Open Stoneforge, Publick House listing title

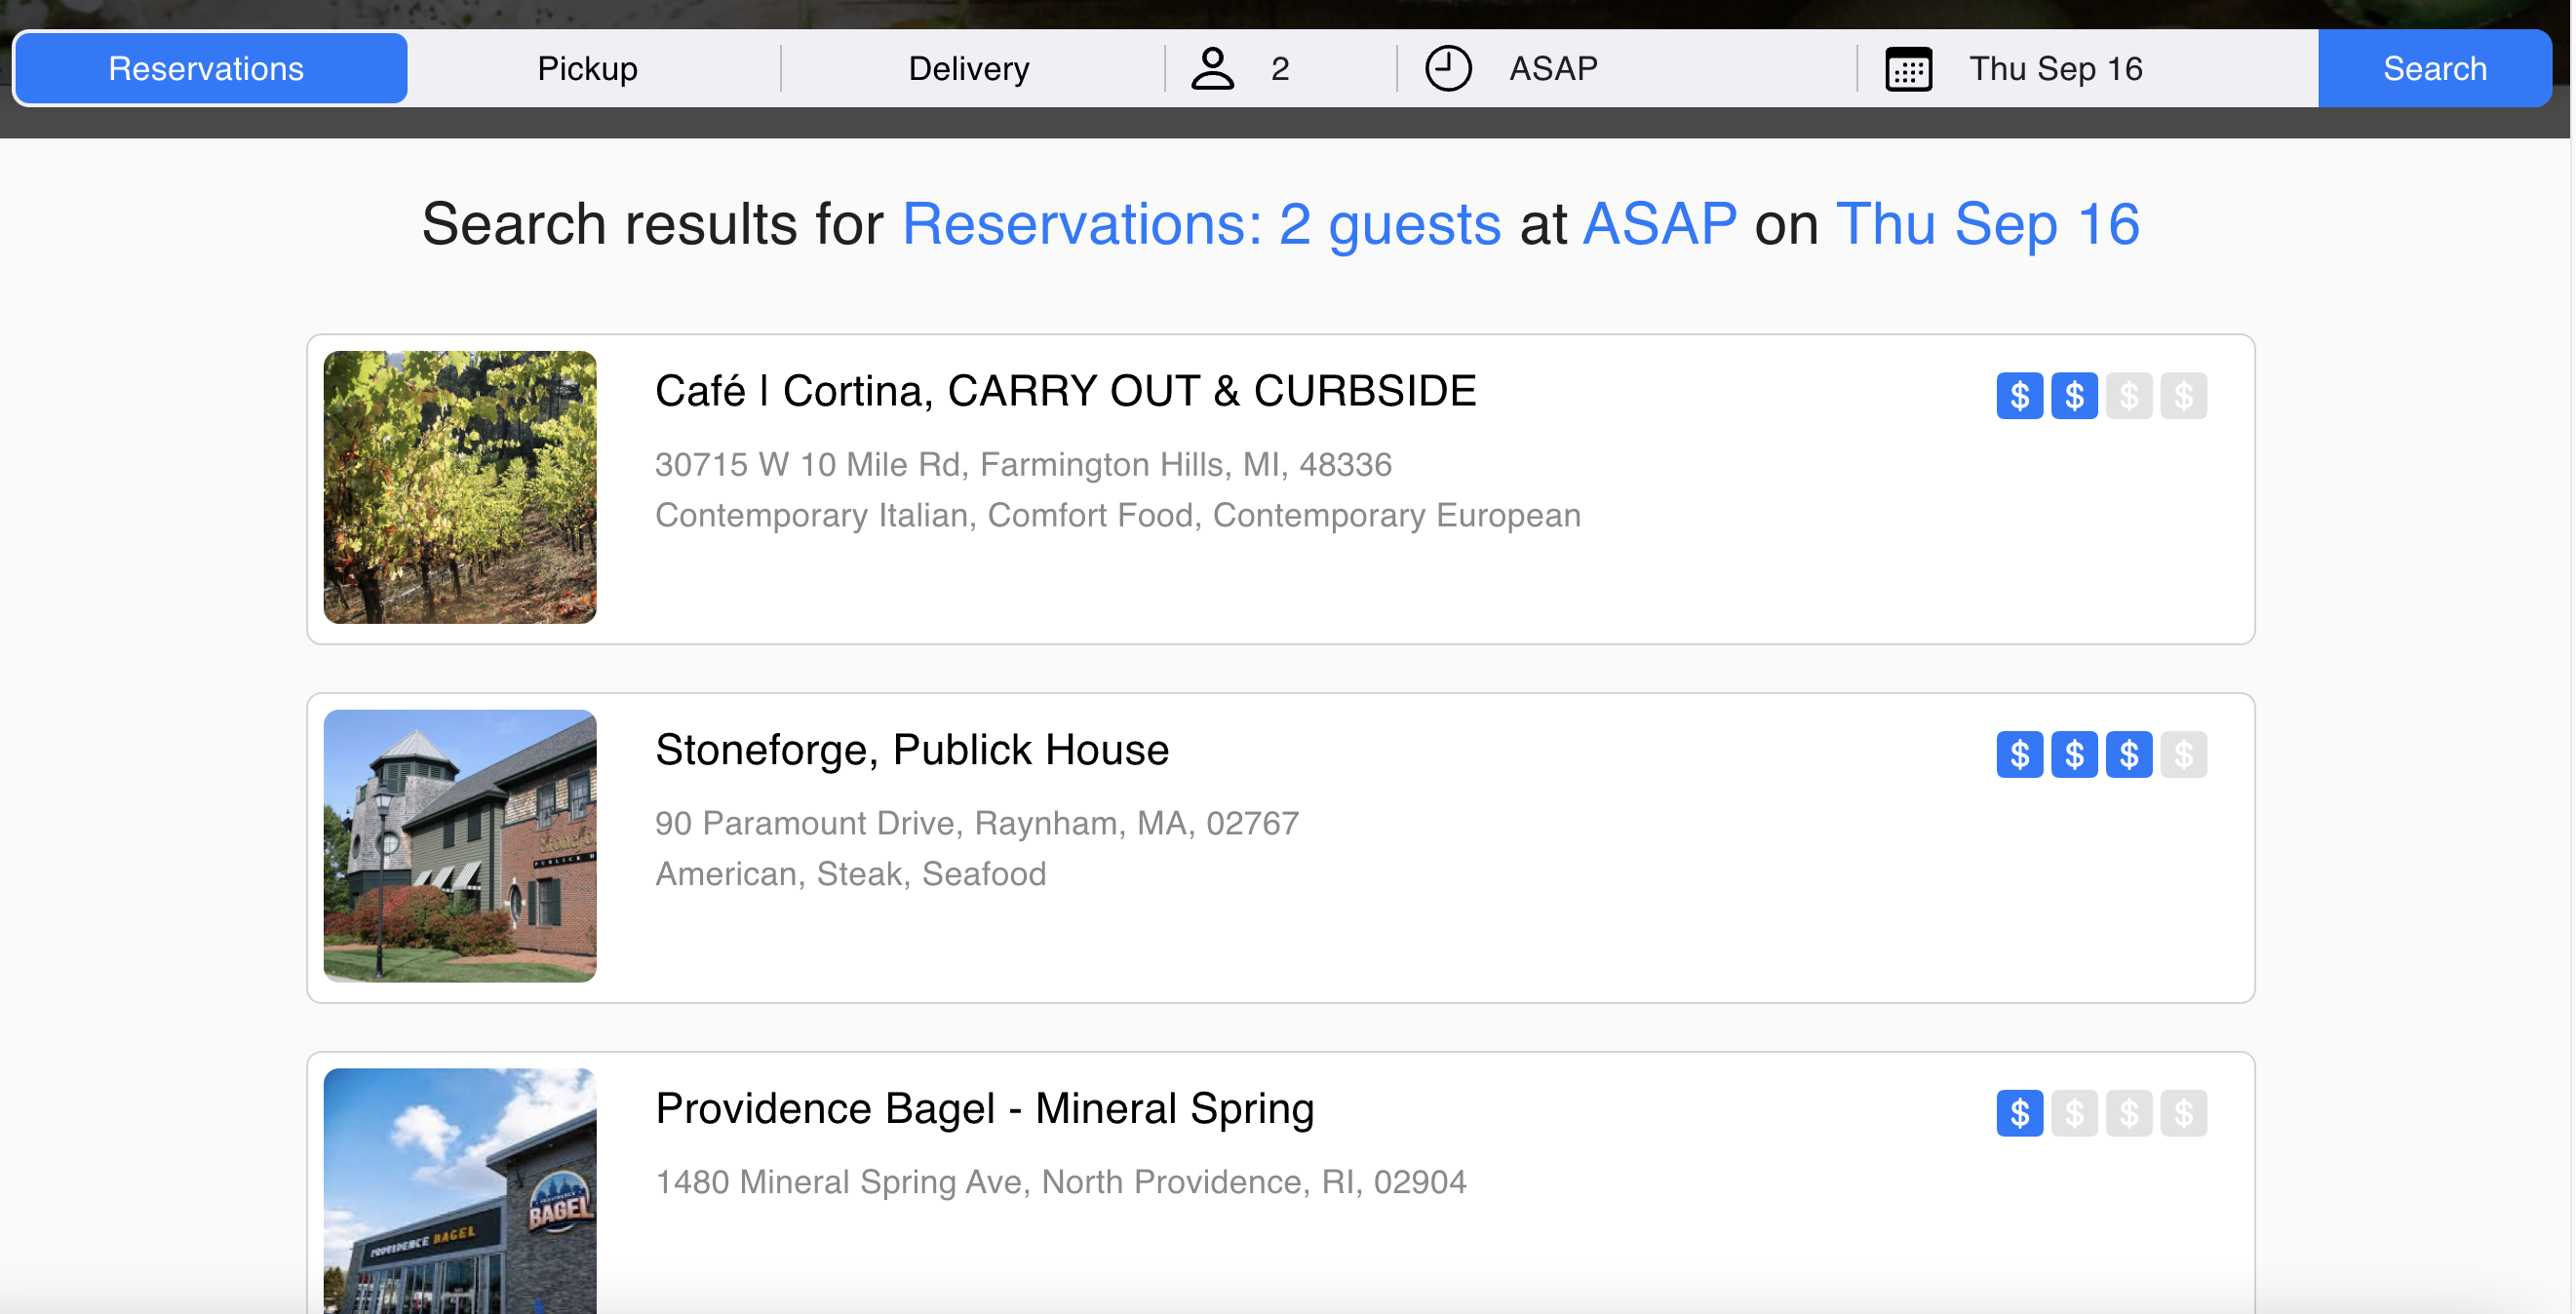pyautogui.click(x=911, y=750)
